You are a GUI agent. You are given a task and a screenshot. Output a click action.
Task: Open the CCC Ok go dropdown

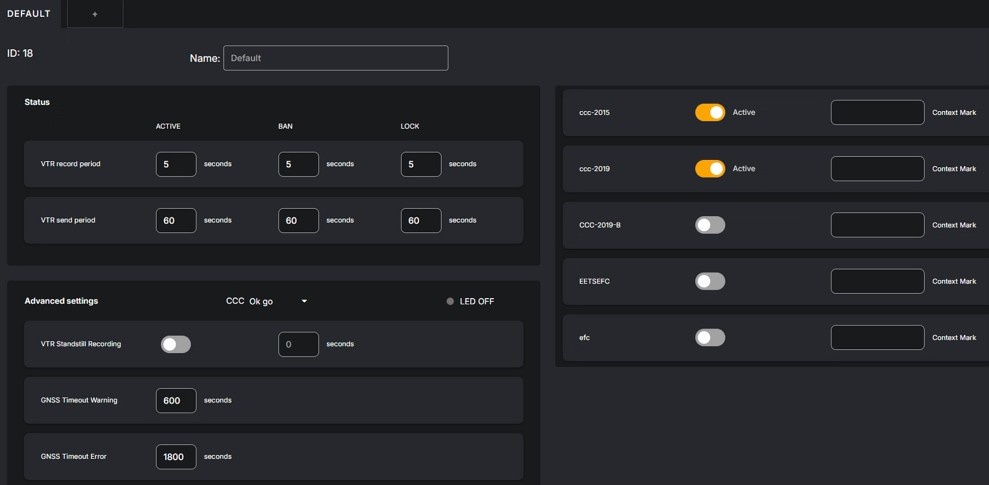pyautogui.click(x=278, y=301)
